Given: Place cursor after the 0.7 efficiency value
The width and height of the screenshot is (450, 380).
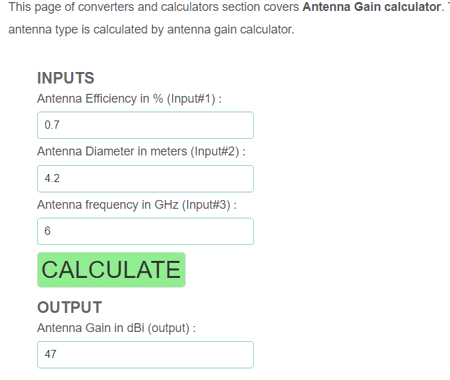Looking at the screenshot, I should pyautogui.click(x=60, y=125).
